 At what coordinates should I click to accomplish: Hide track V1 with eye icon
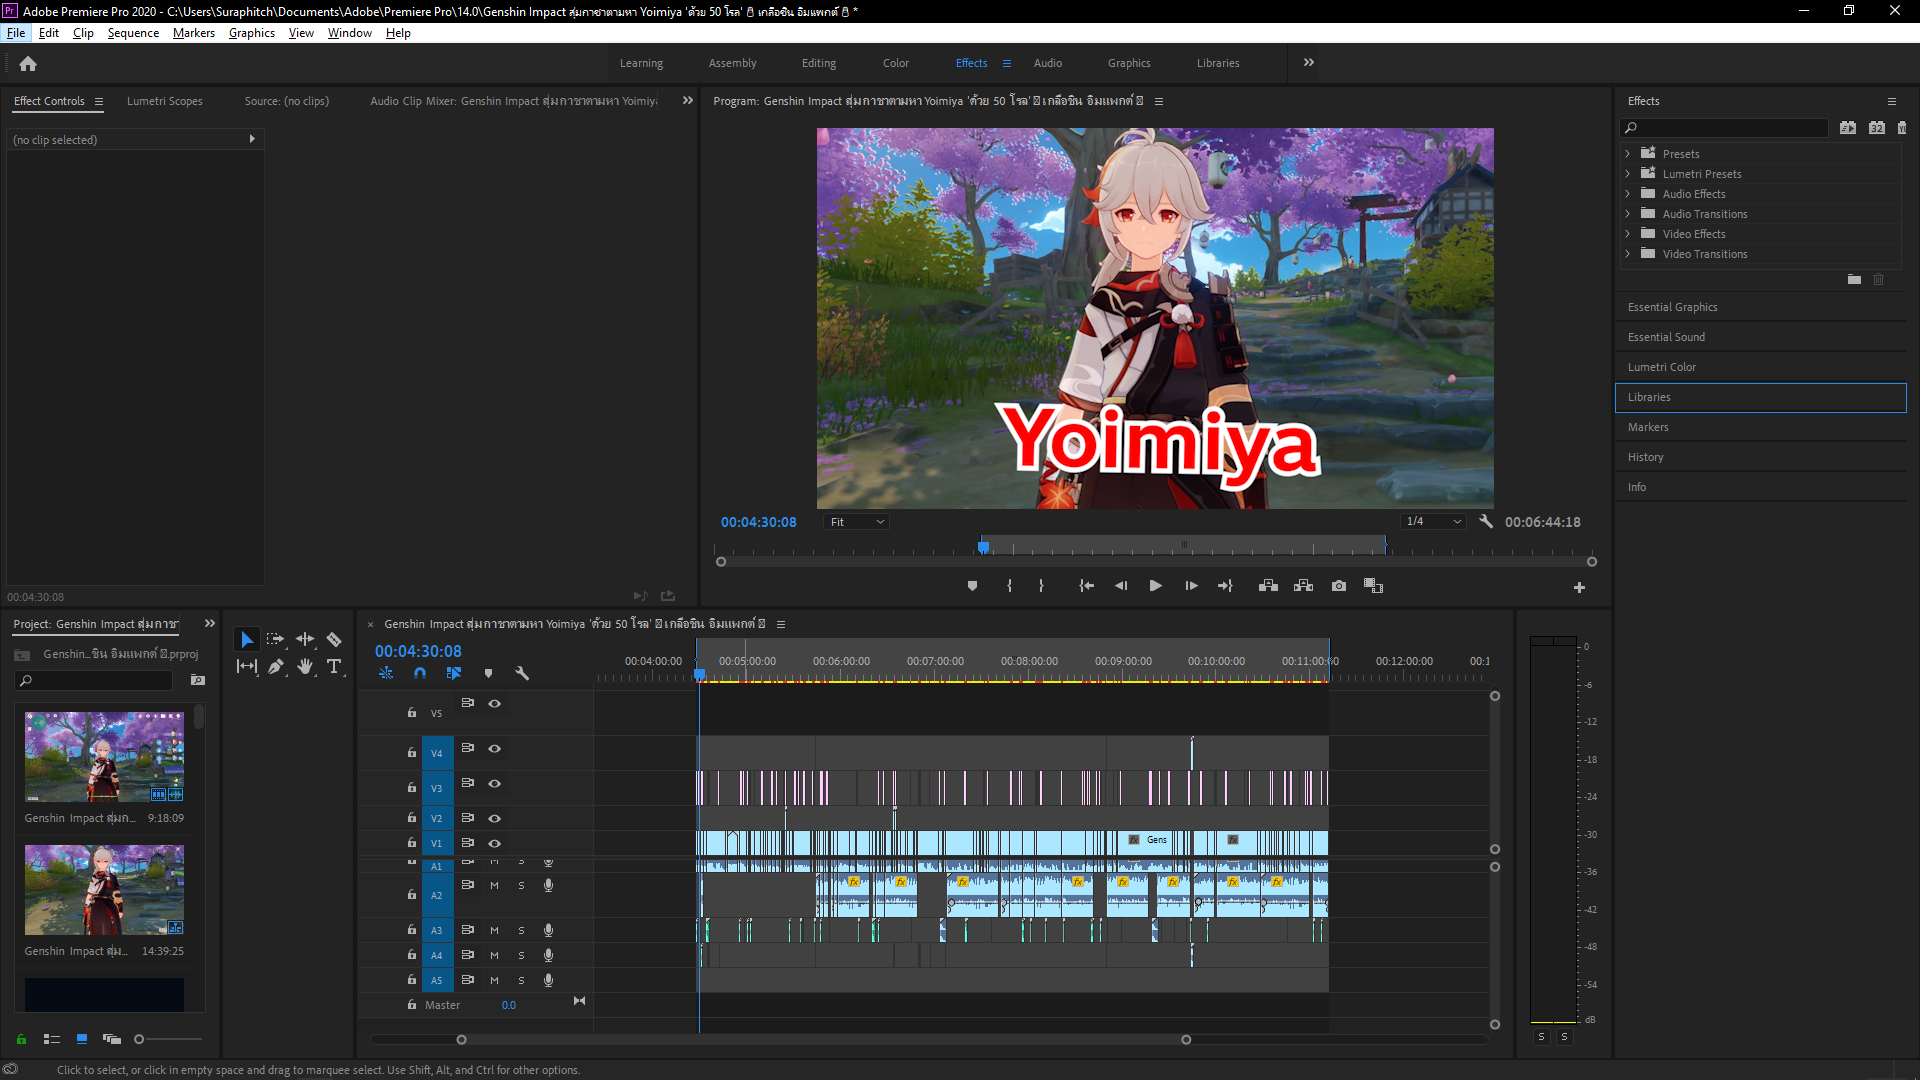click(x=494, y=844)
